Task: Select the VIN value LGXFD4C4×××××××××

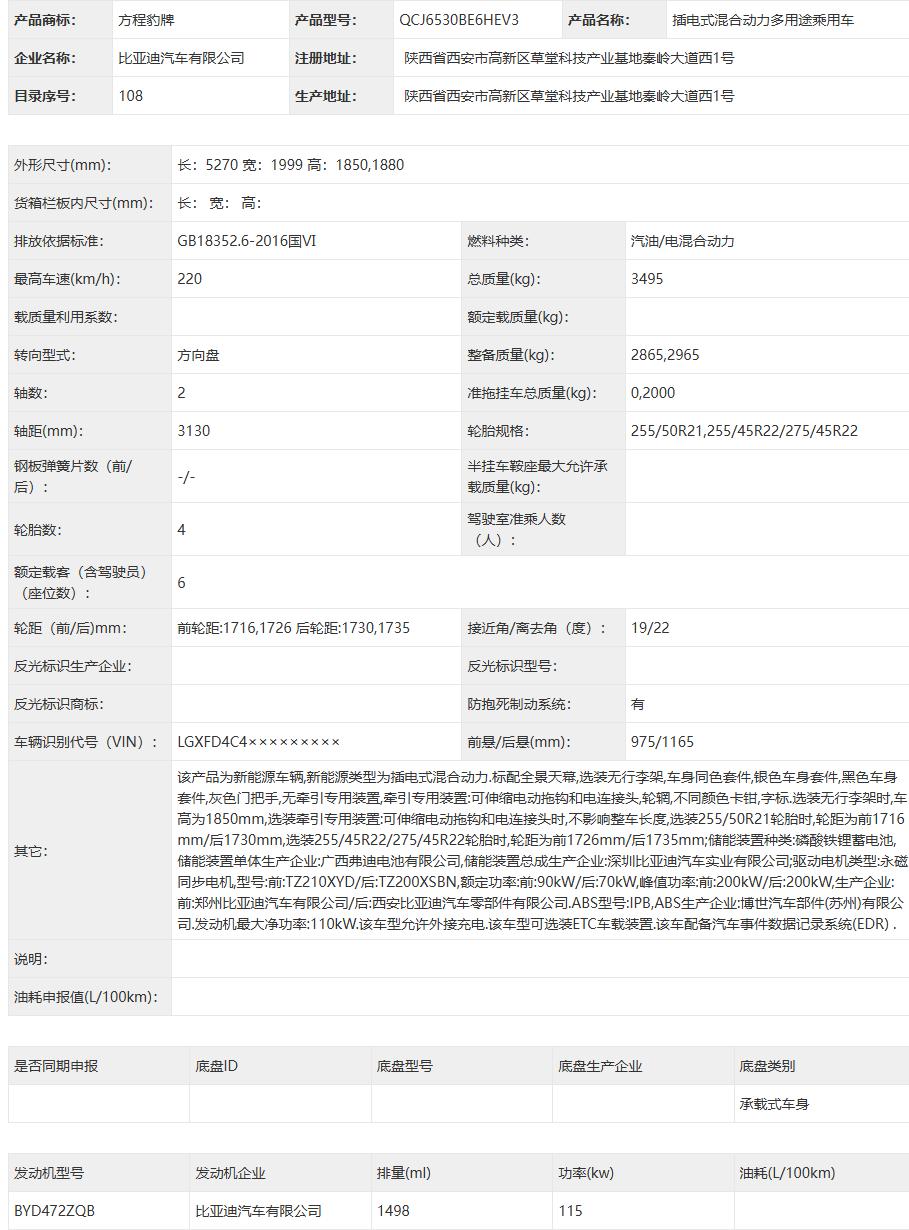Action: [x=258, y=742]
